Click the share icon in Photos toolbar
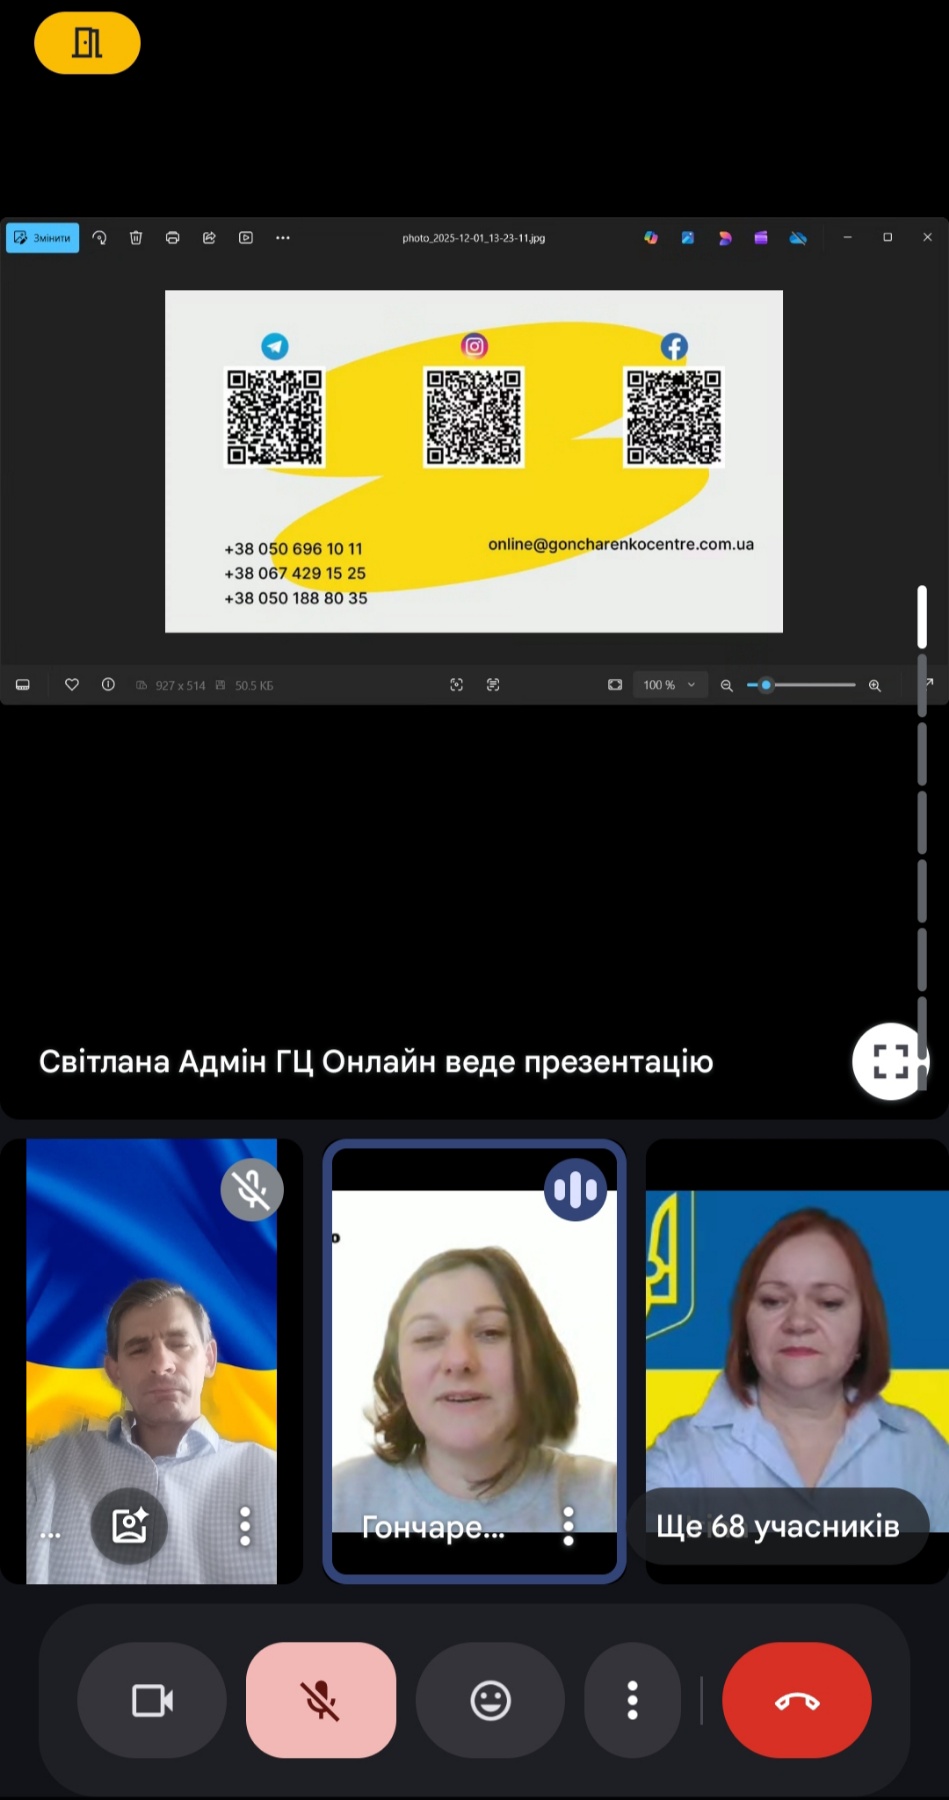This screenshot has width=949, height=1800. click(x=209, y=238)
